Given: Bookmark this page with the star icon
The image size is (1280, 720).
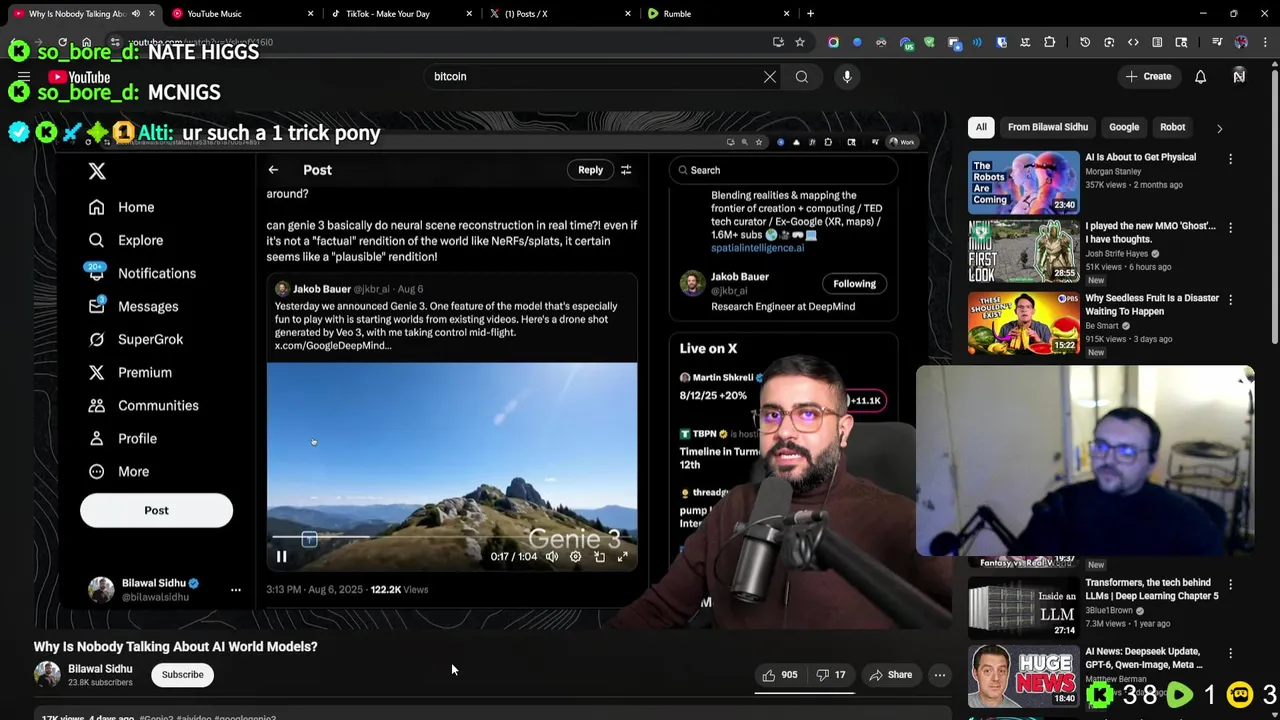Looking at the screenshot, I should pos(800,42).
